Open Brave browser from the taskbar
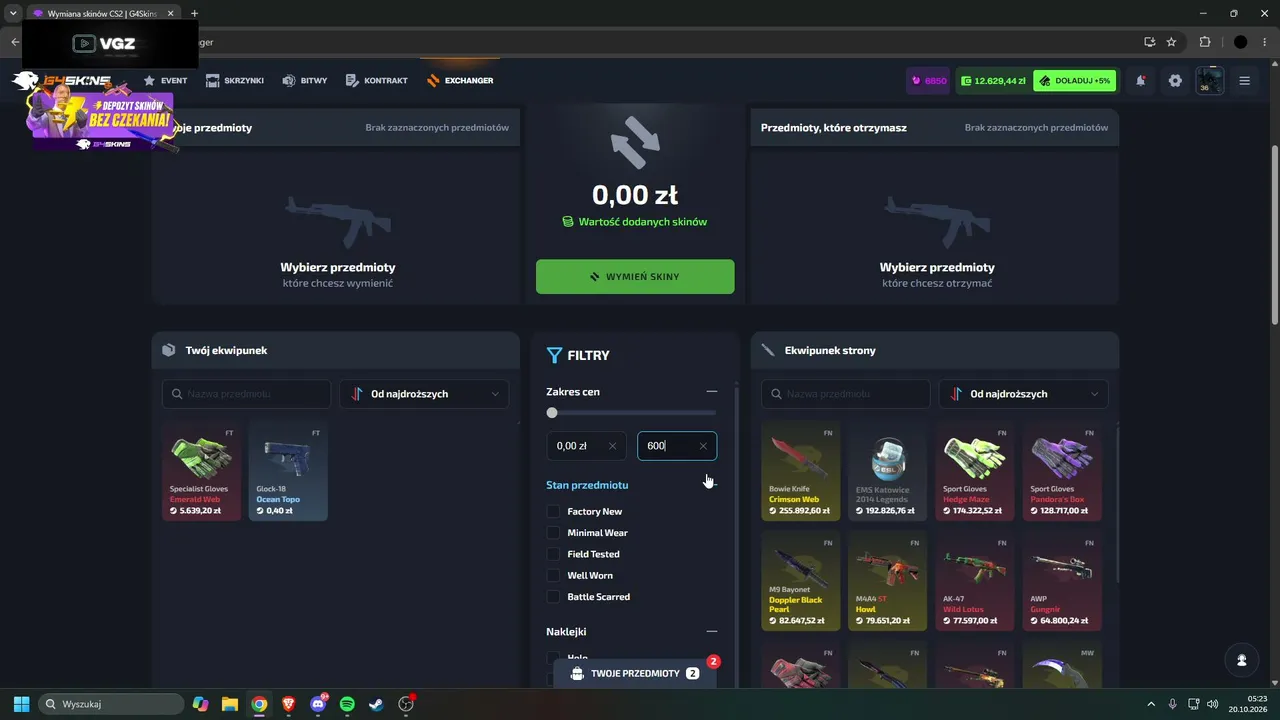Screen dimensions: 1280x720 pos(289,704)
